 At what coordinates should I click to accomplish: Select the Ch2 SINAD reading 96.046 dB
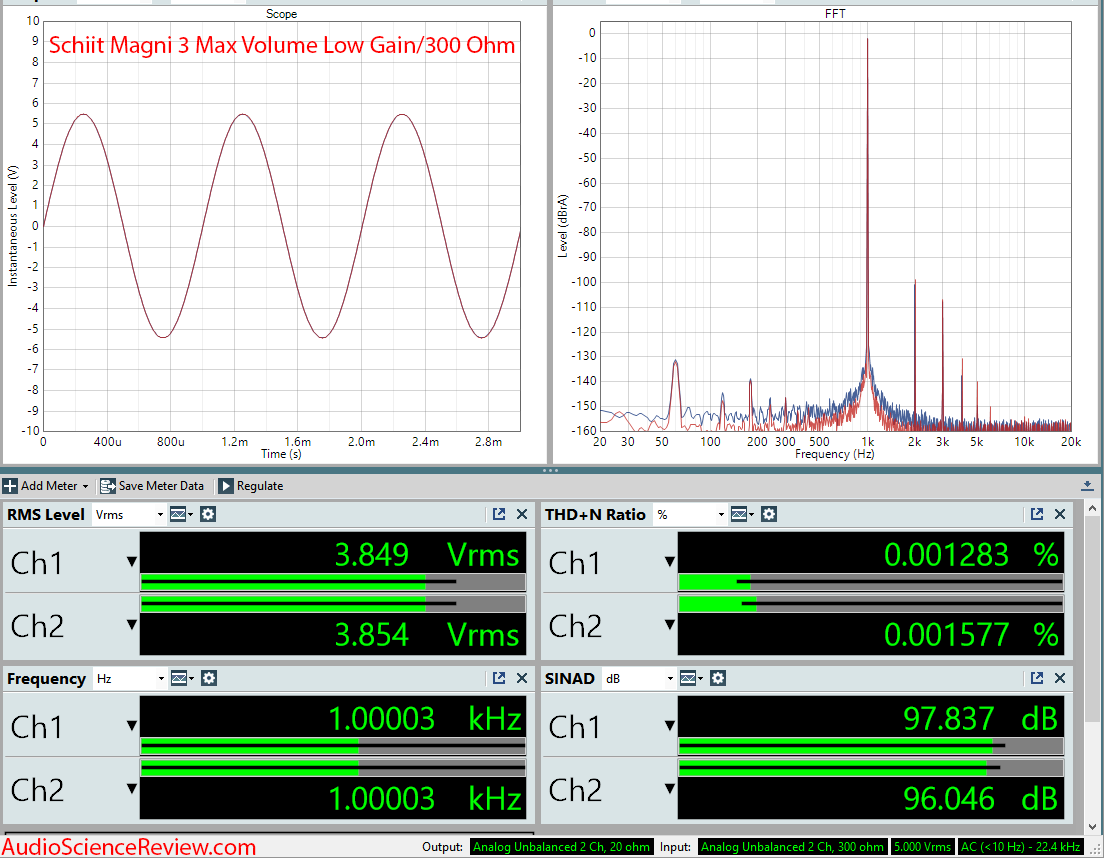pyautogui.click(x=981, y=799)
